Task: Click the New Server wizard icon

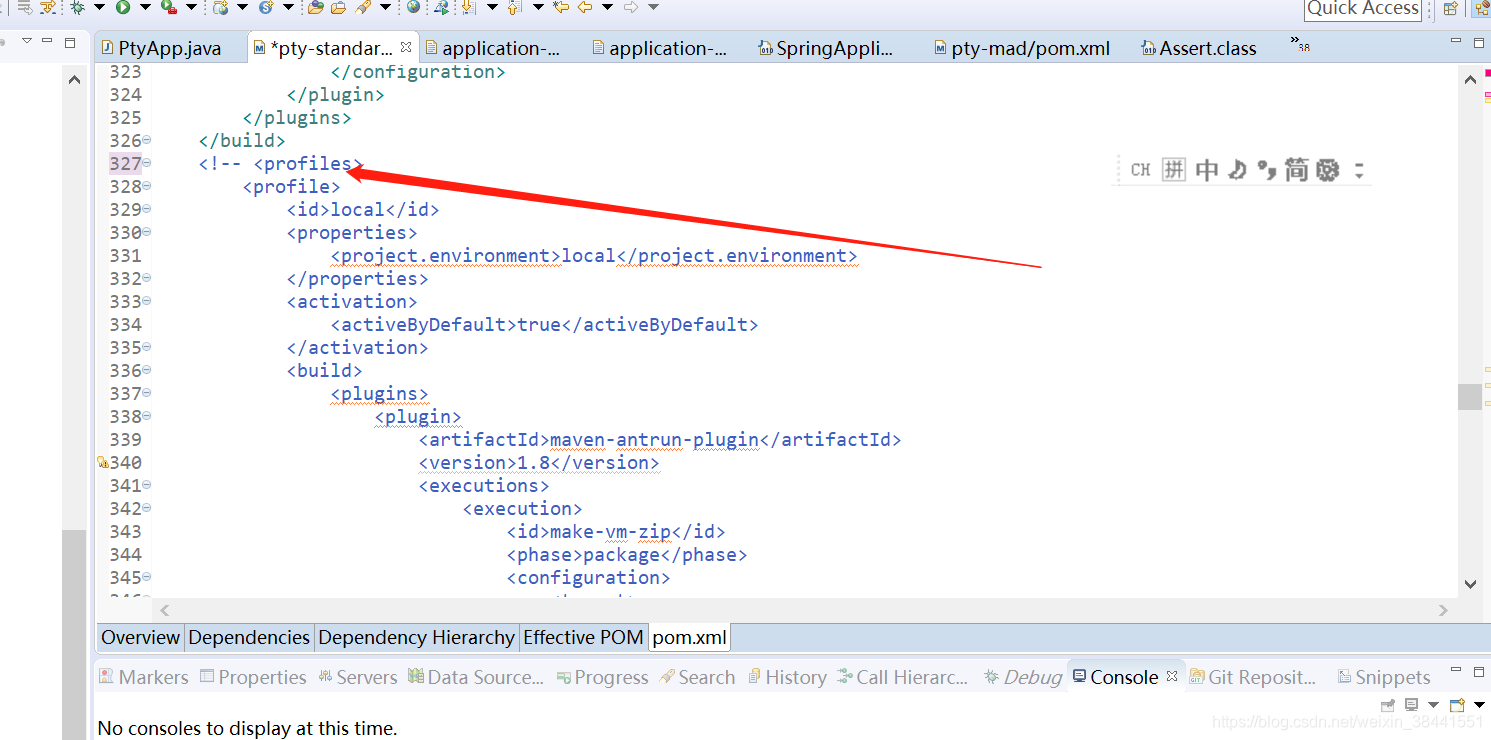Action: click(220, 7)
